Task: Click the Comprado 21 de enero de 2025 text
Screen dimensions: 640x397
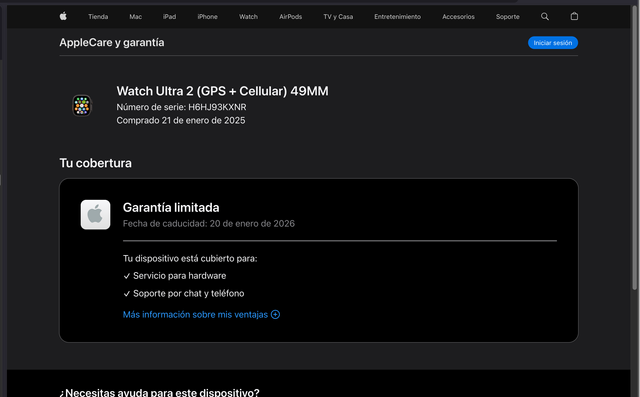Action: [x=181, y=121]
